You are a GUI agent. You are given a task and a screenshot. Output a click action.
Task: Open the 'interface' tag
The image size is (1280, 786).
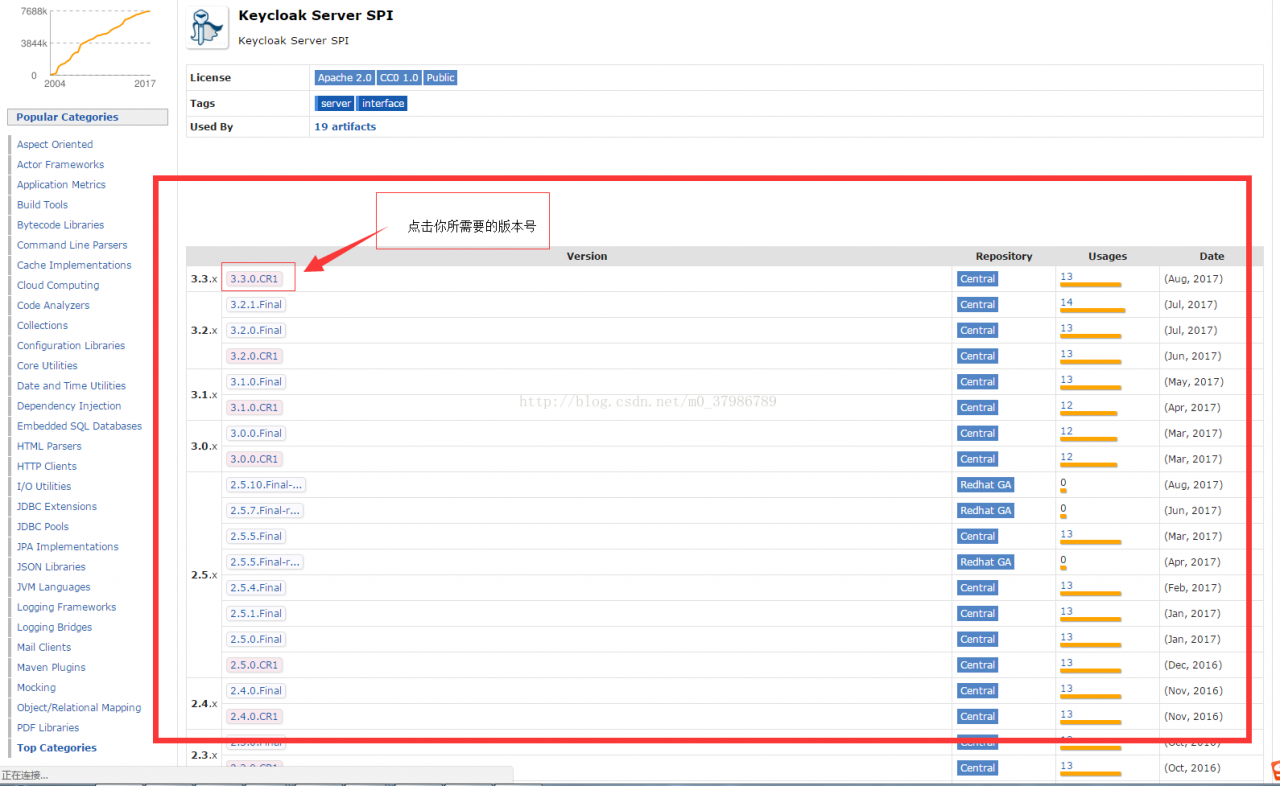pos(383,103)
